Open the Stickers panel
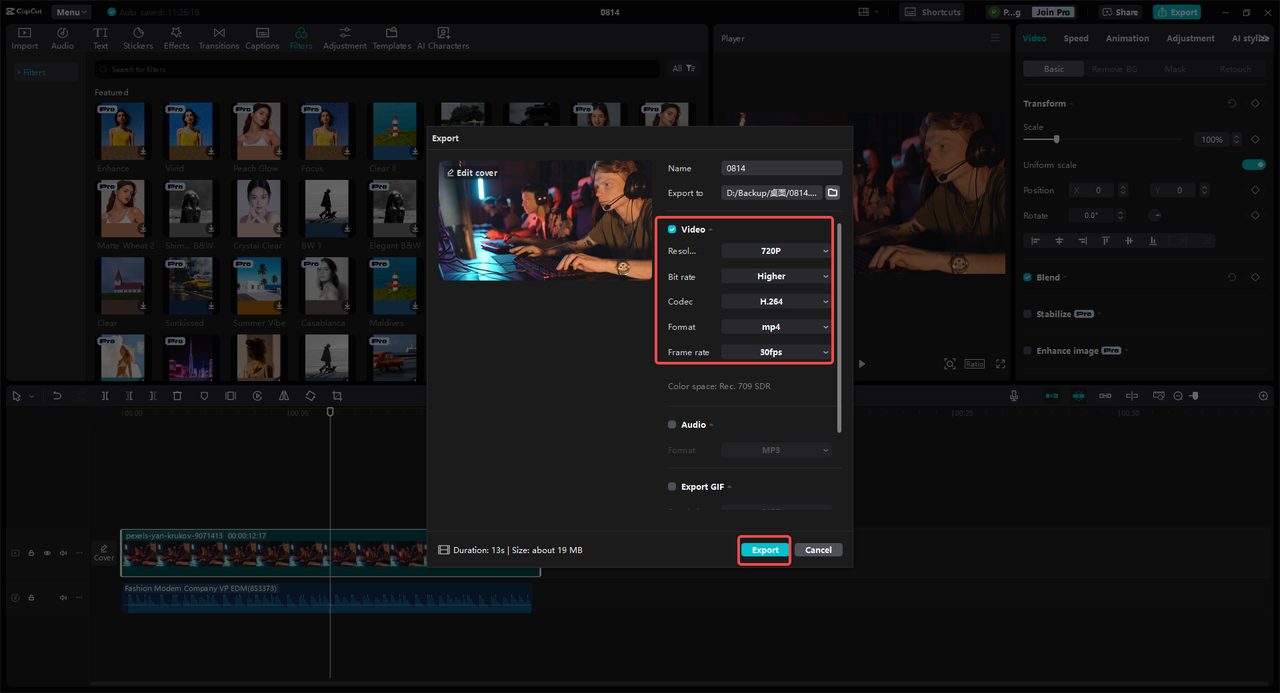The width and height of the screenshot is (1280, 693). coord(138,39)
